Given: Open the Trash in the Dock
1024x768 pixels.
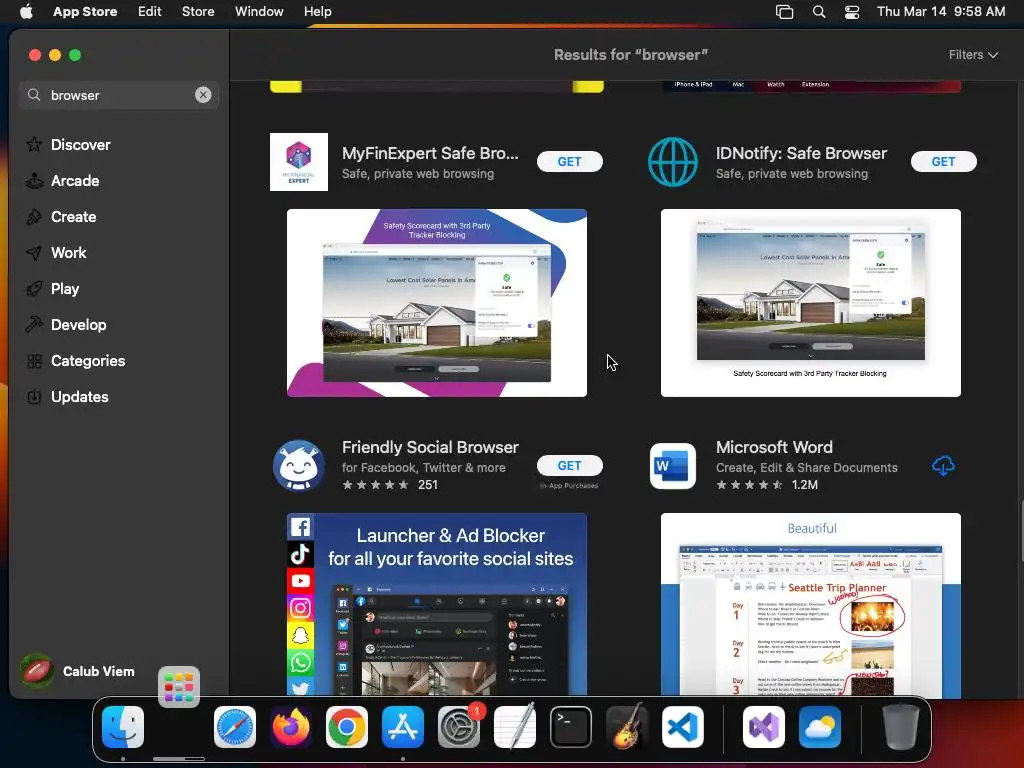Looking at the screenshot, I should click(901, 727).
